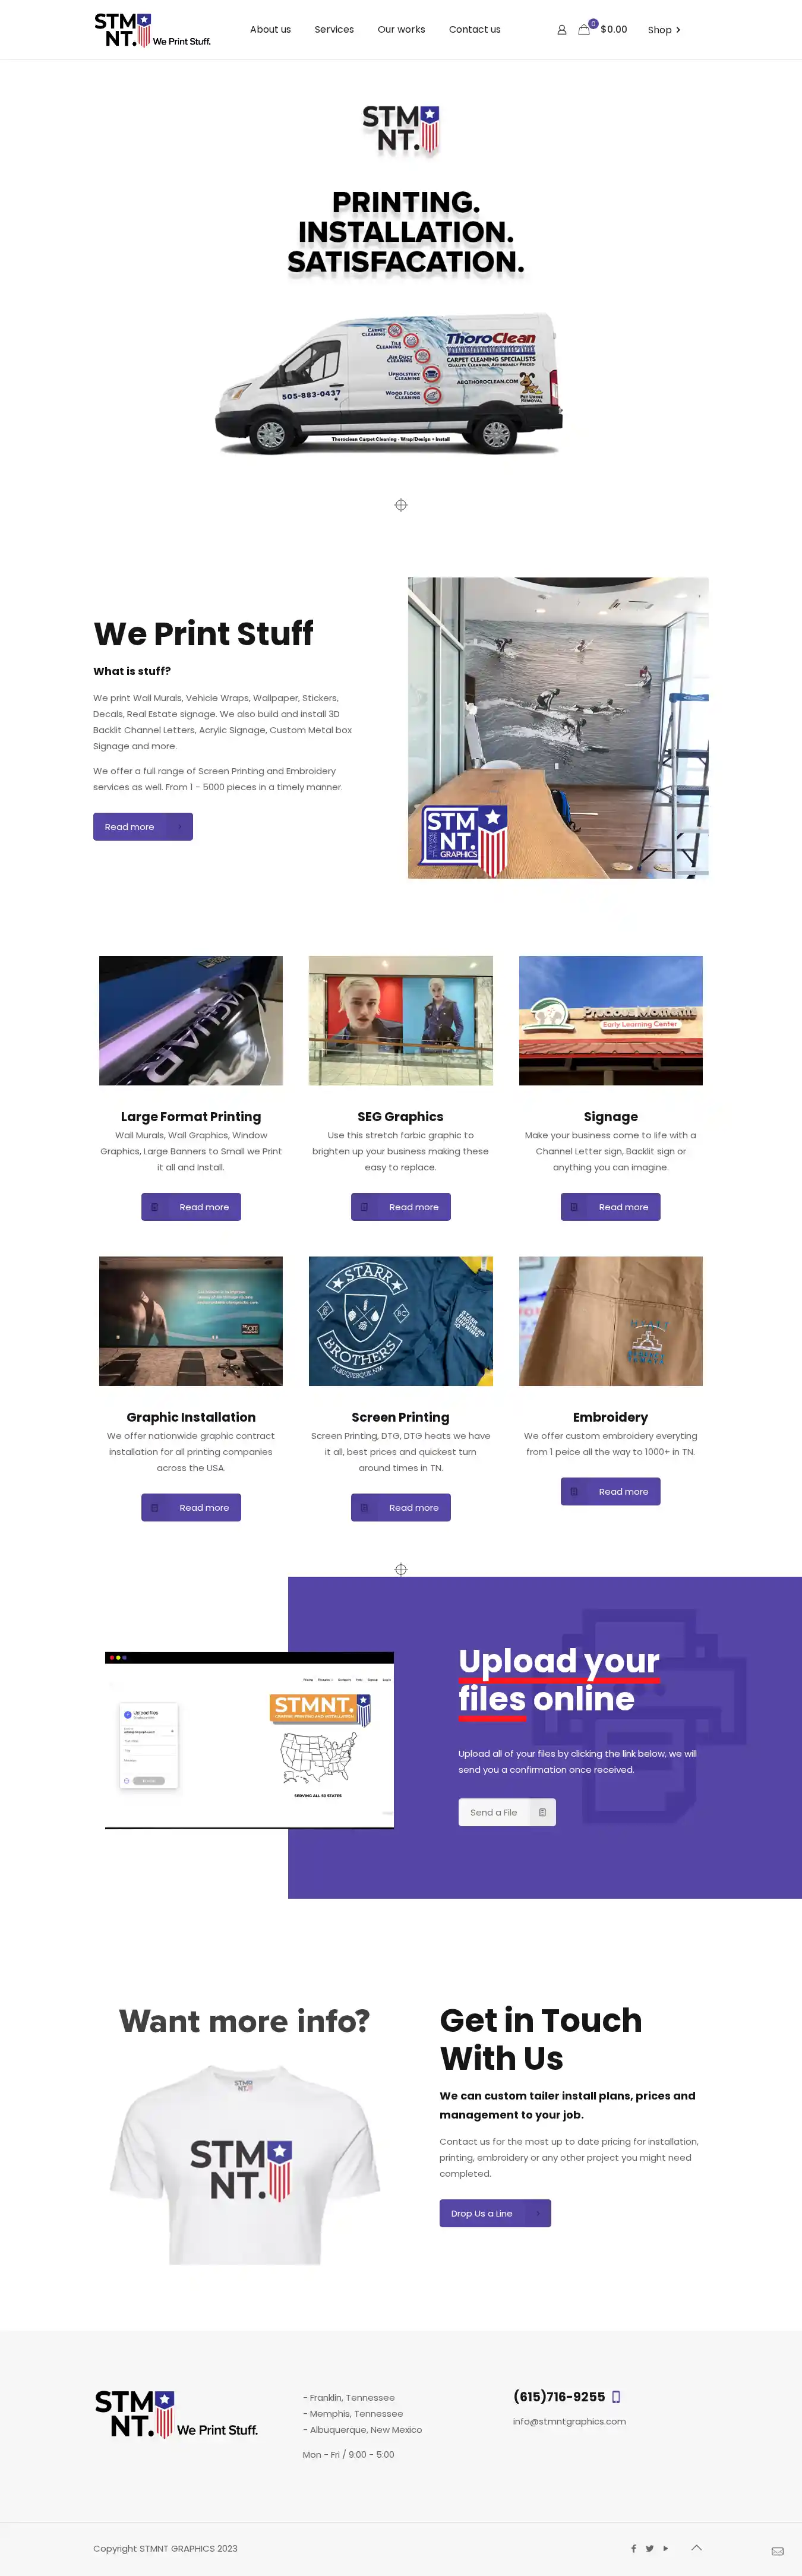Click the phone icon beside the number
Screen dimensions: 802x2576
(616, 2396)
